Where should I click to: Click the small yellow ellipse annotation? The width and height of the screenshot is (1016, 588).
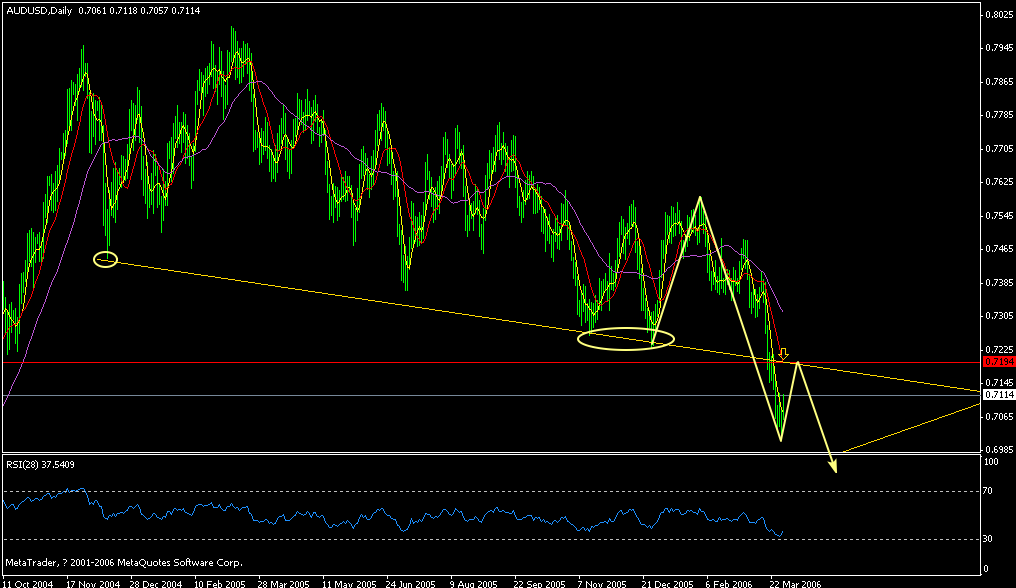104,258
